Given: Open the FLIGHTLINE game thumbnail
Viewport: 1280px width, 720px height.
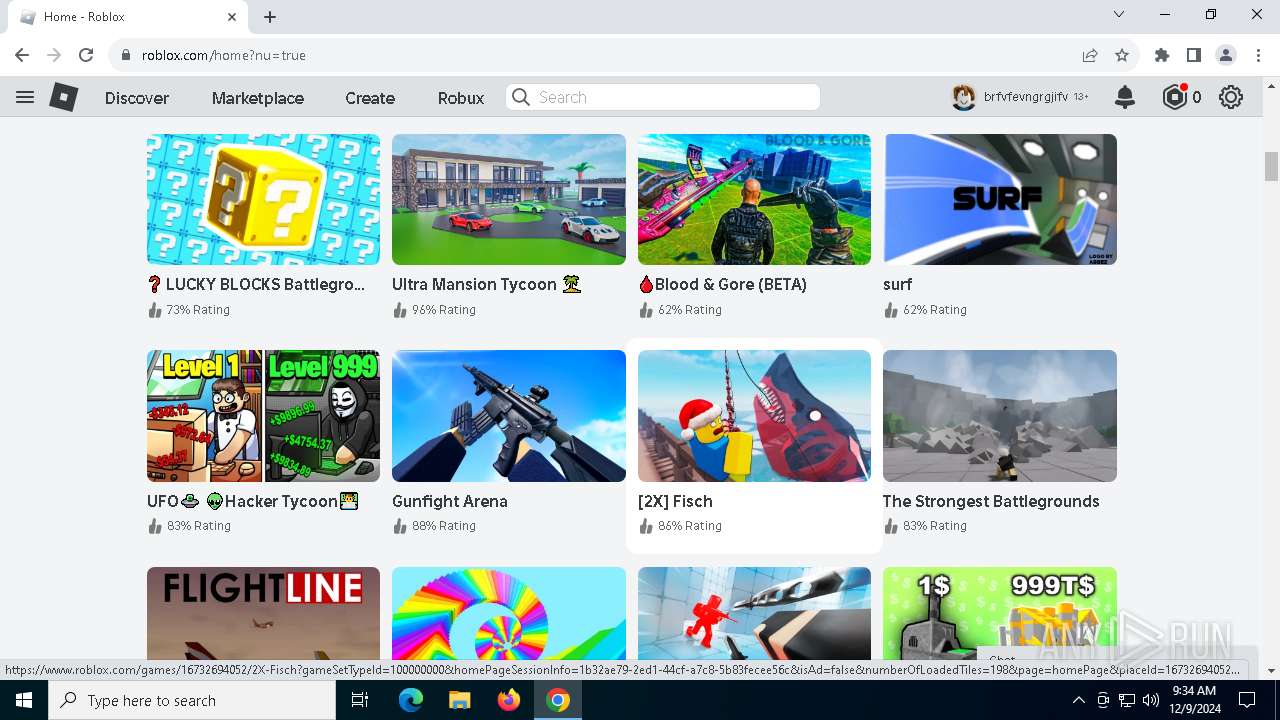Looking at the screenshot, I should [x=263, y=613].
